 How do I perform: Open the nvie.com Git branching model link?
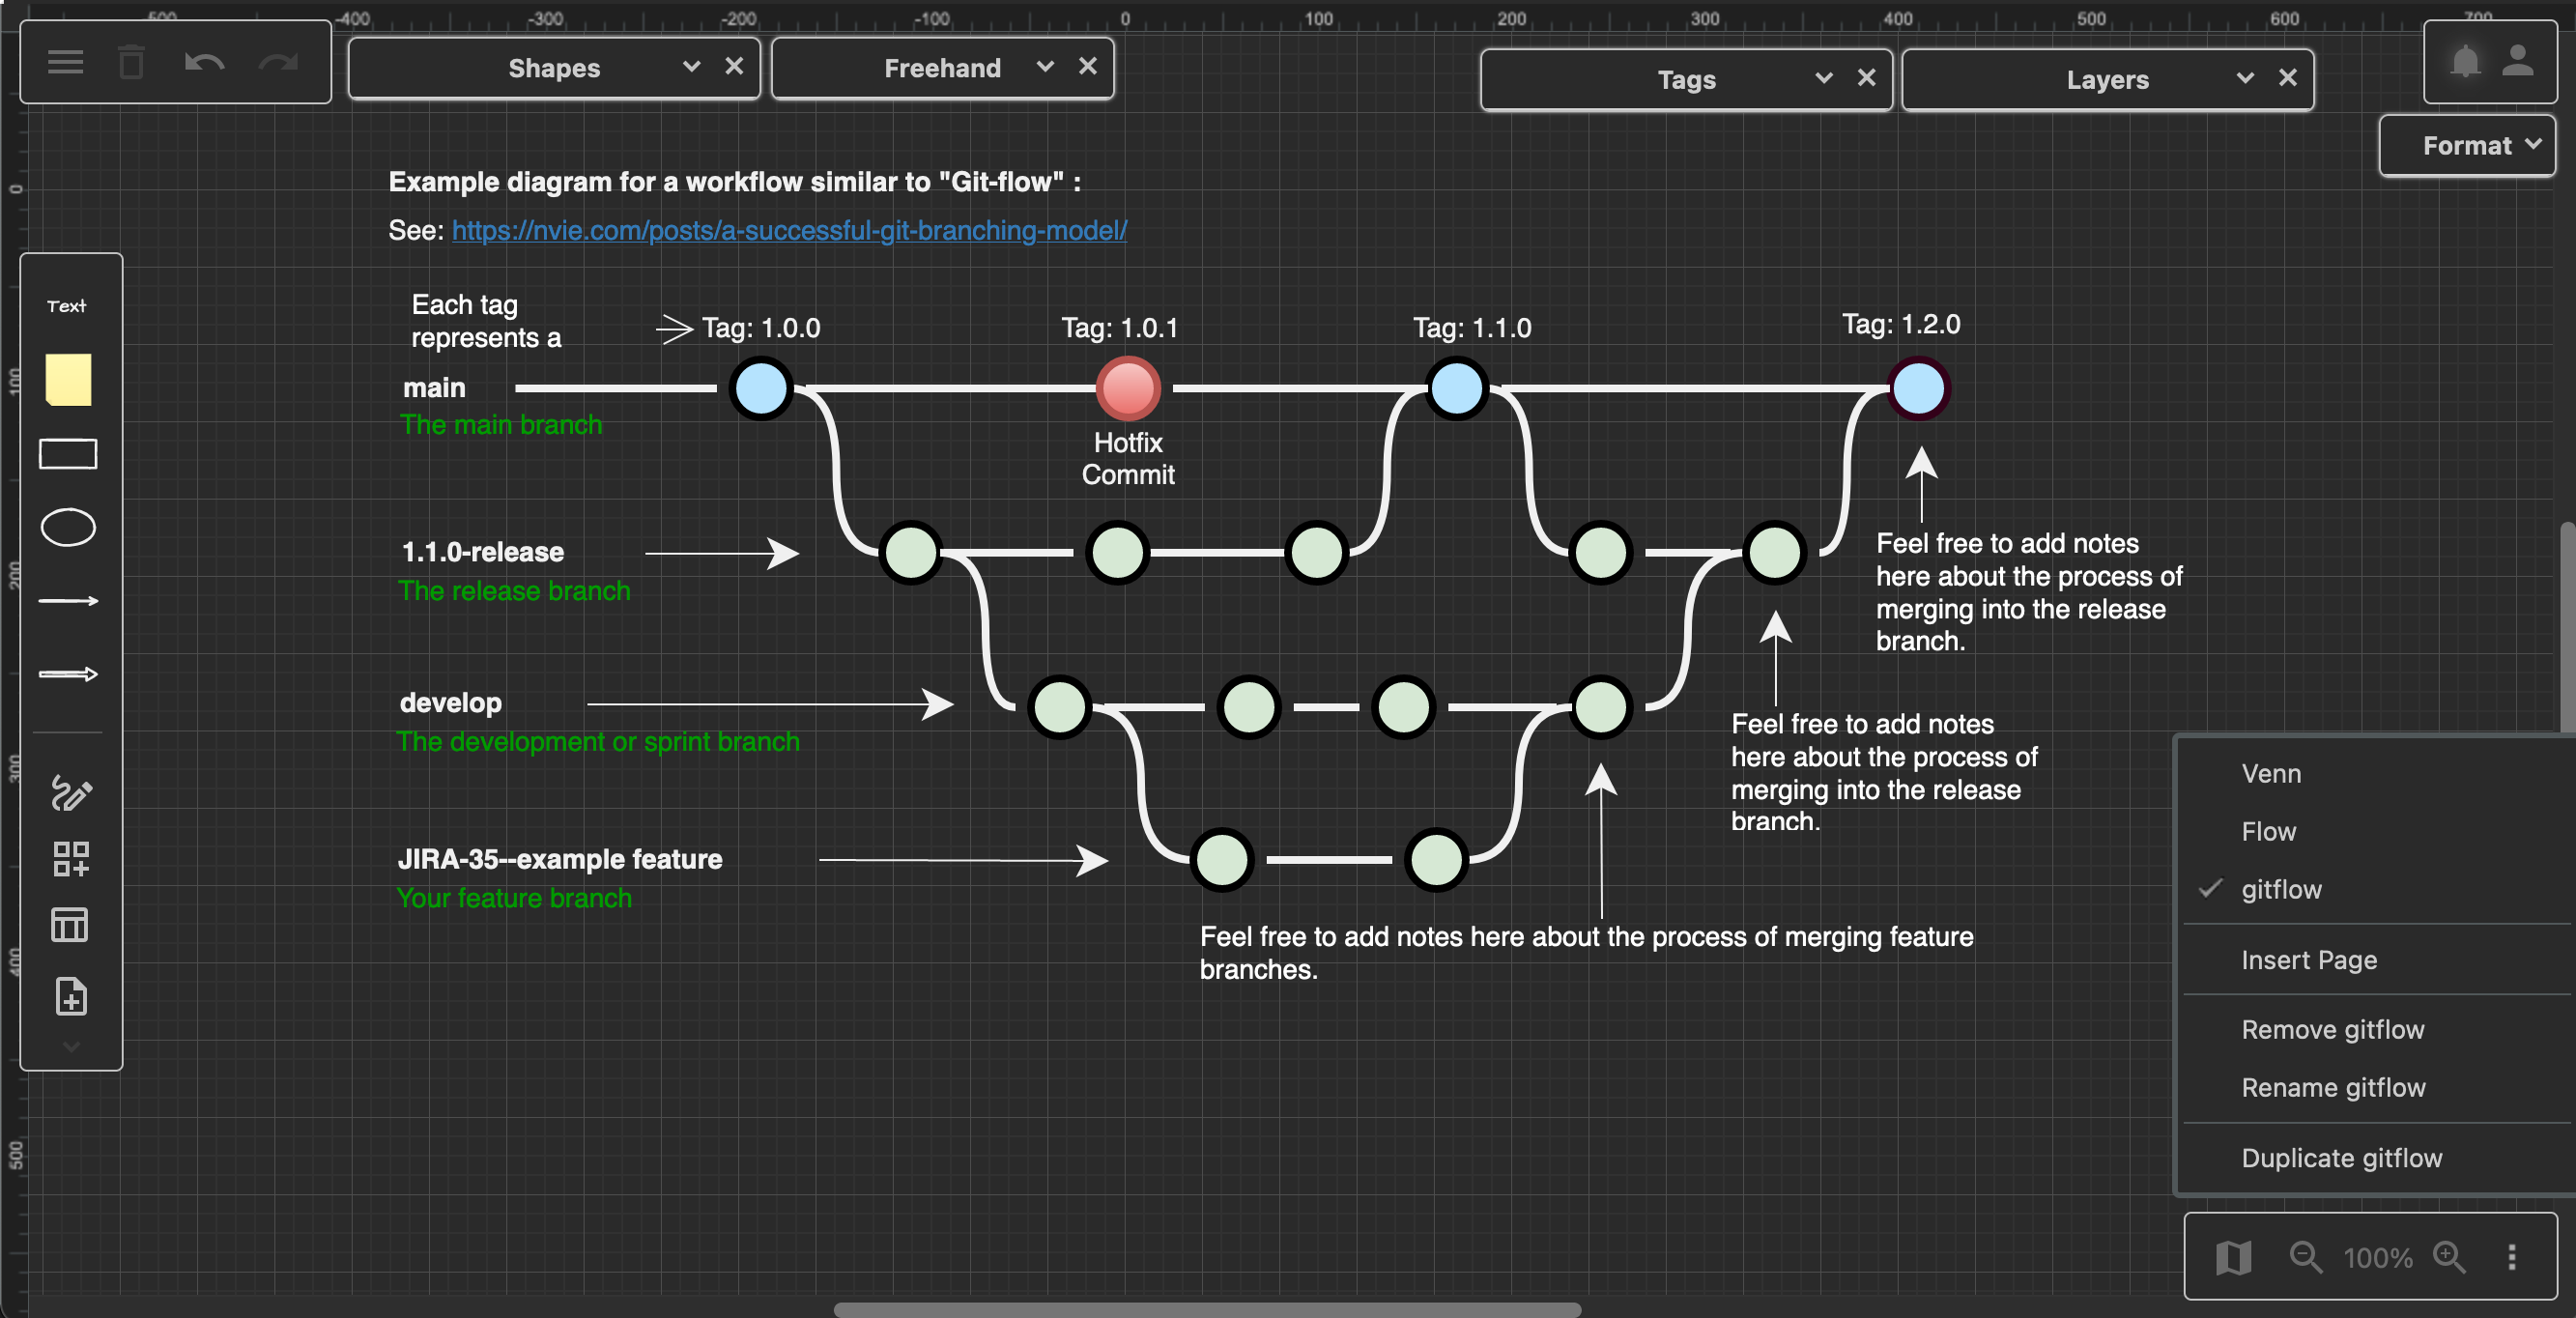tap(789, 229)
